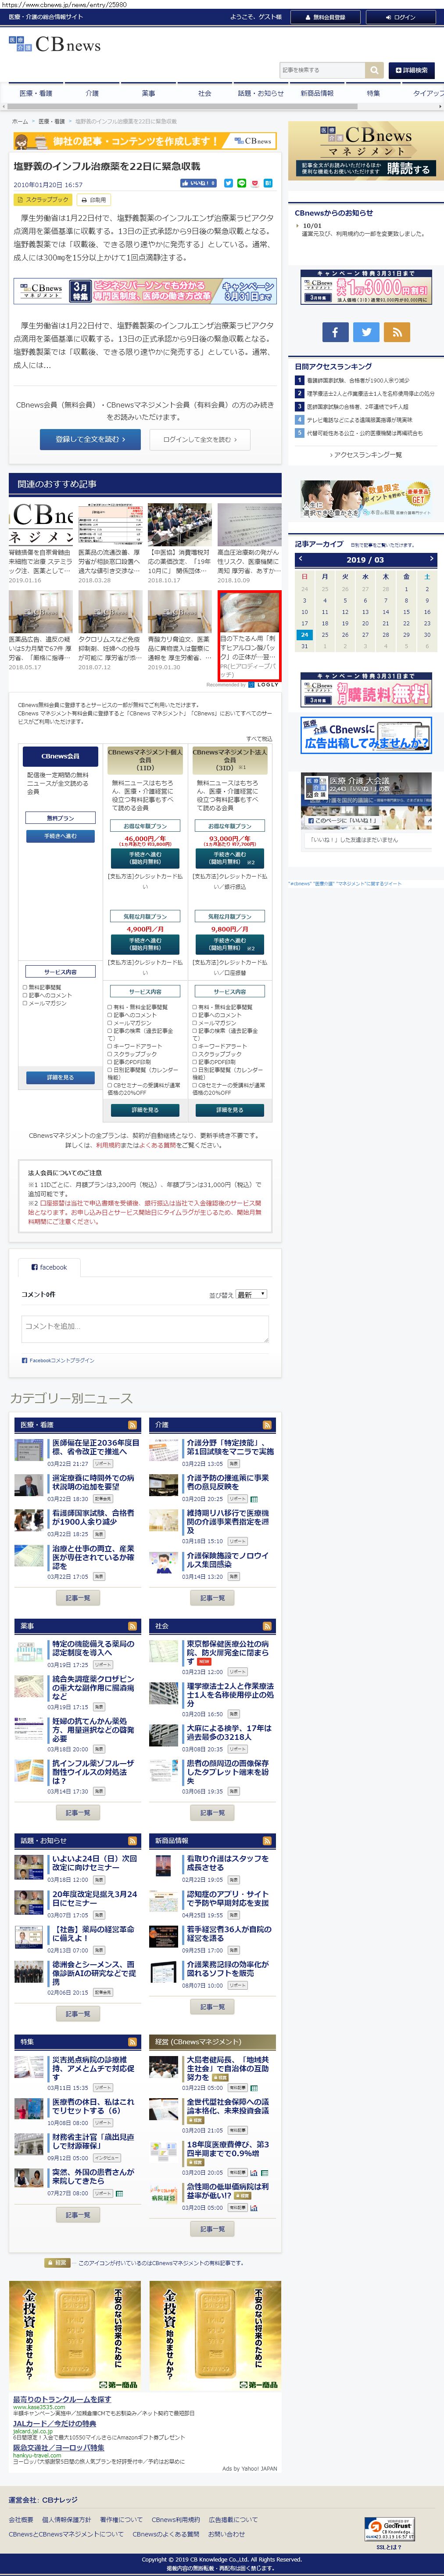444x2576 pixels.
Task: Open the CBnews マネジメント 購読する banner
Action: pos(366,150)
